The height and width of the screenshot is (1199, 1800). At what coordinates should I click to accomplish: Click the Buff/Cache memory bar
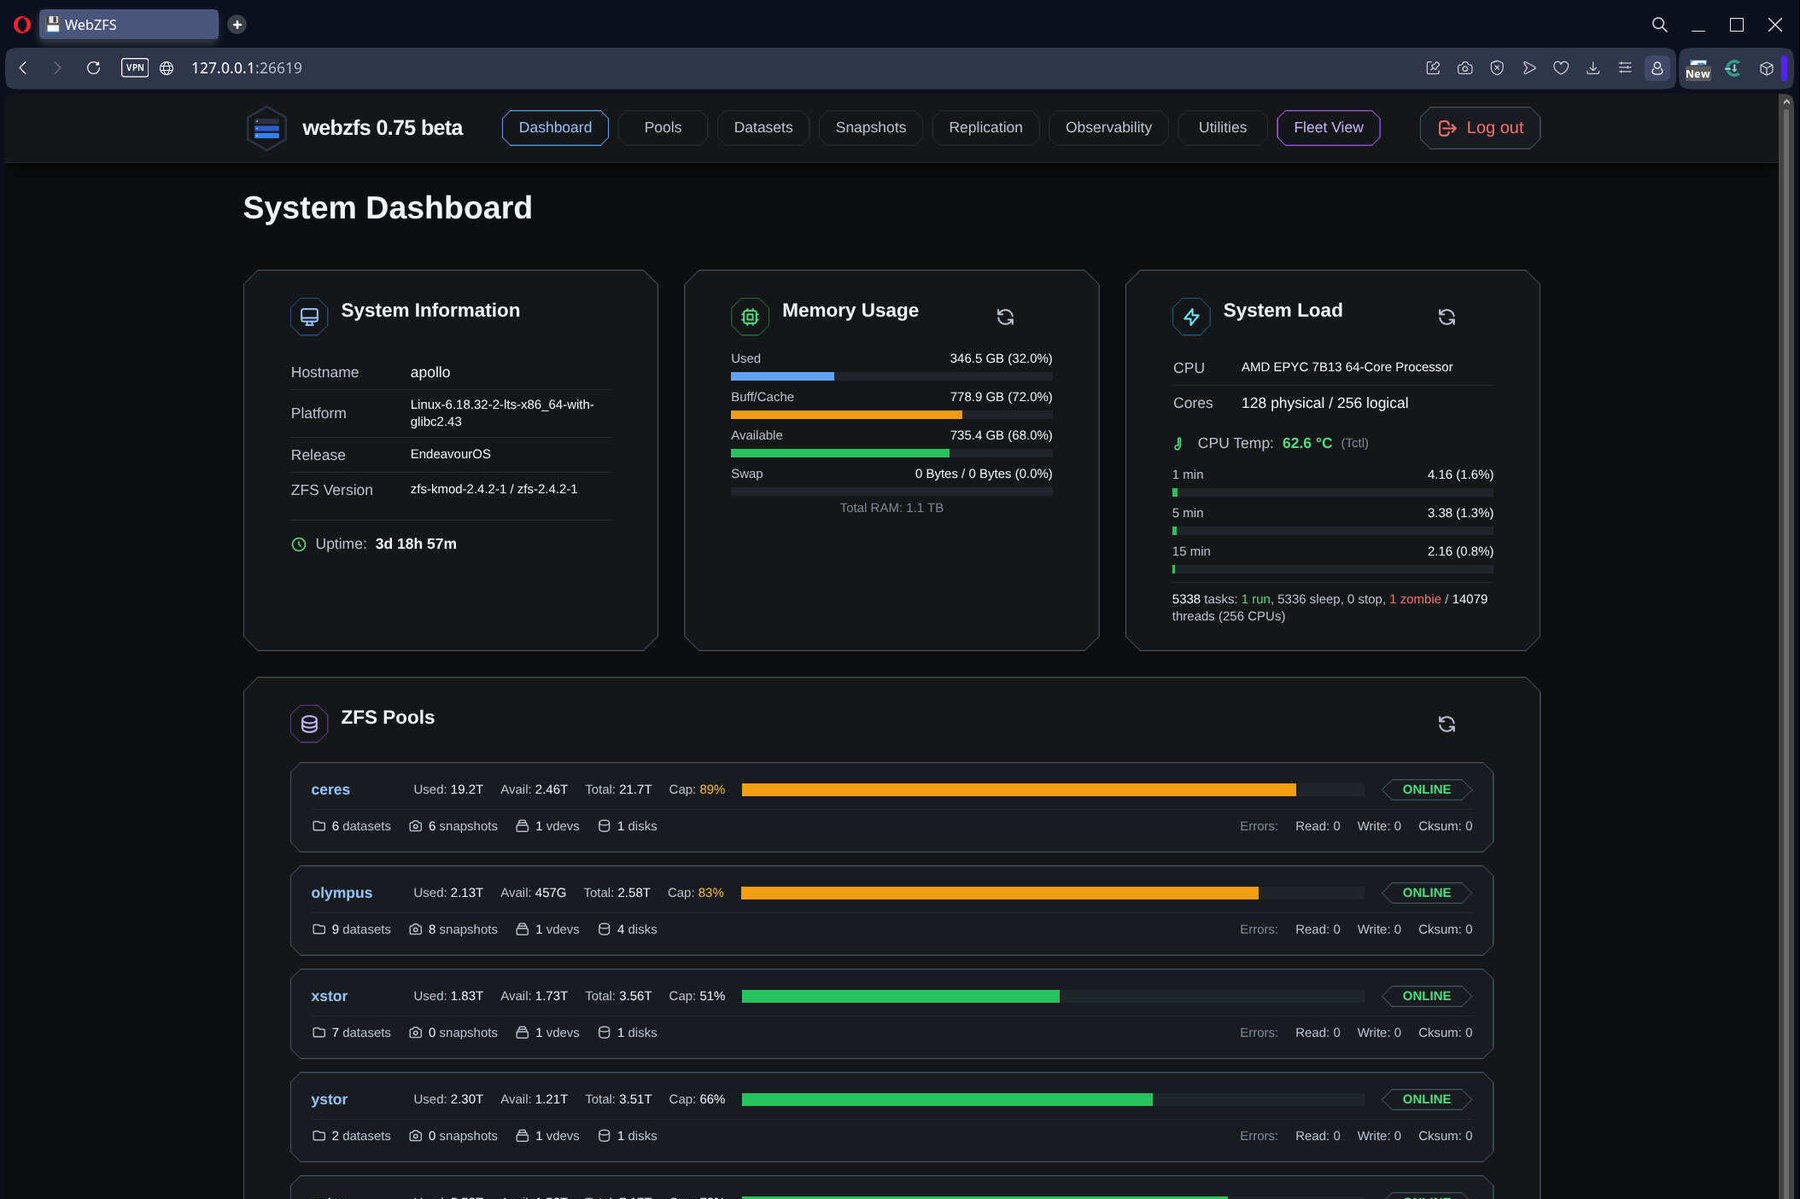coord(891,415)
